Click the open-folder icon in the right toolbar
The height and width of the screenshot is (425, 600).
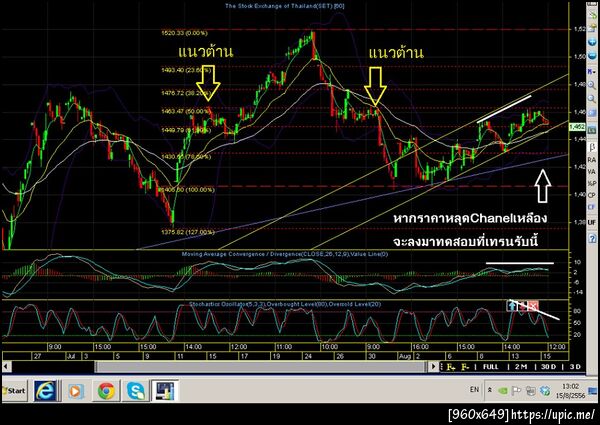point(592,27)
